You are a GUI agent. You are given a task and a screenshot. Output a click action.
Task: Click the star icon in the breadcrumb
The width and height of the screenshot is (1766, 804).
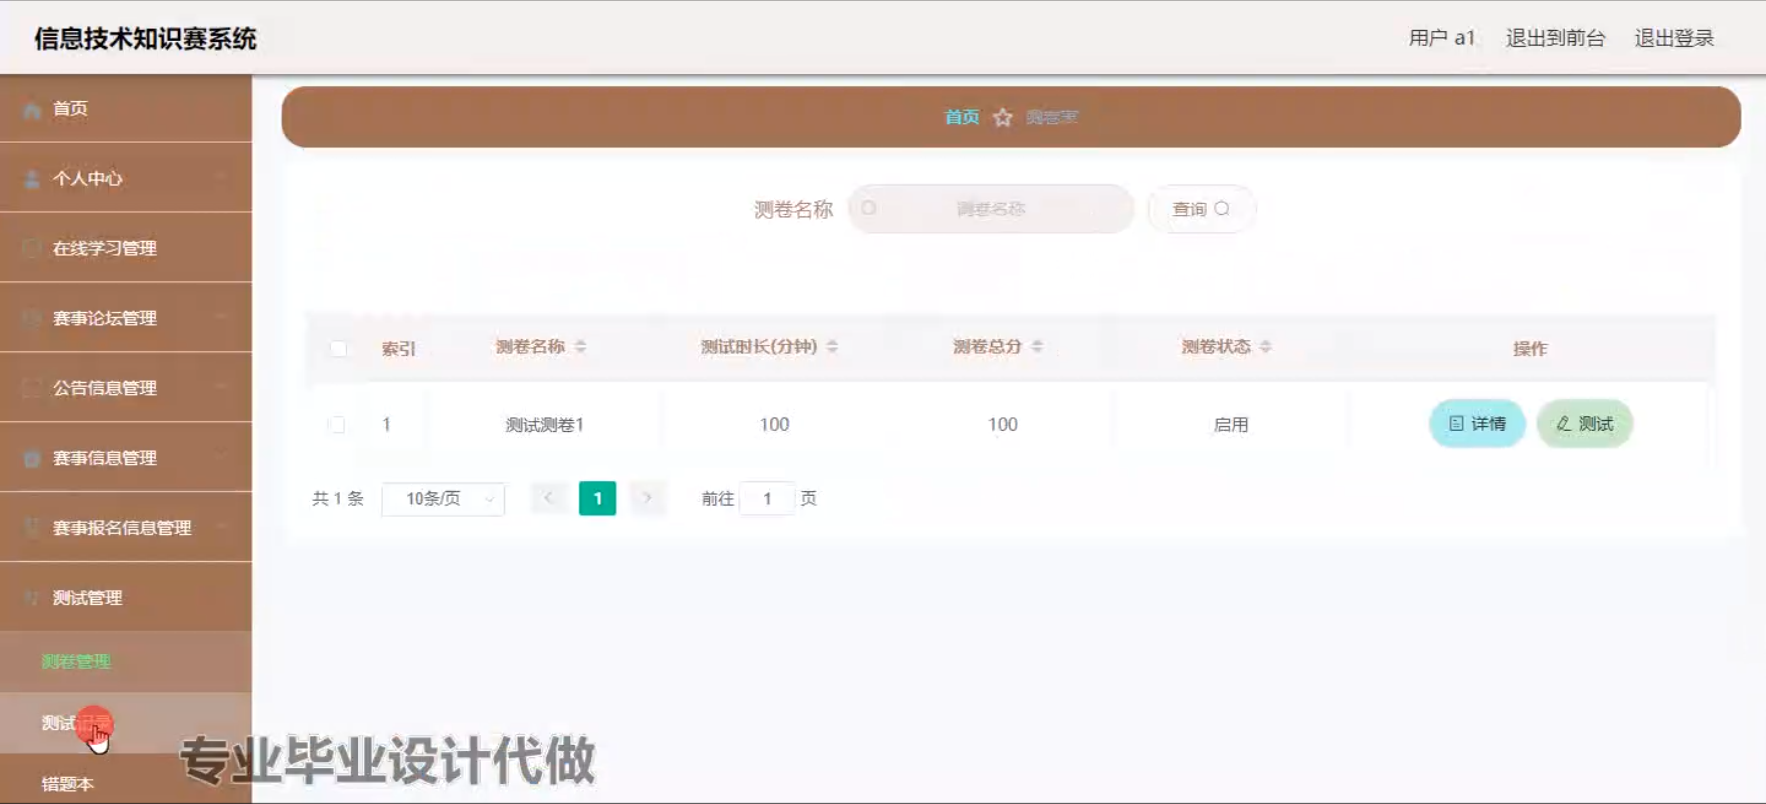point(1003,118)
